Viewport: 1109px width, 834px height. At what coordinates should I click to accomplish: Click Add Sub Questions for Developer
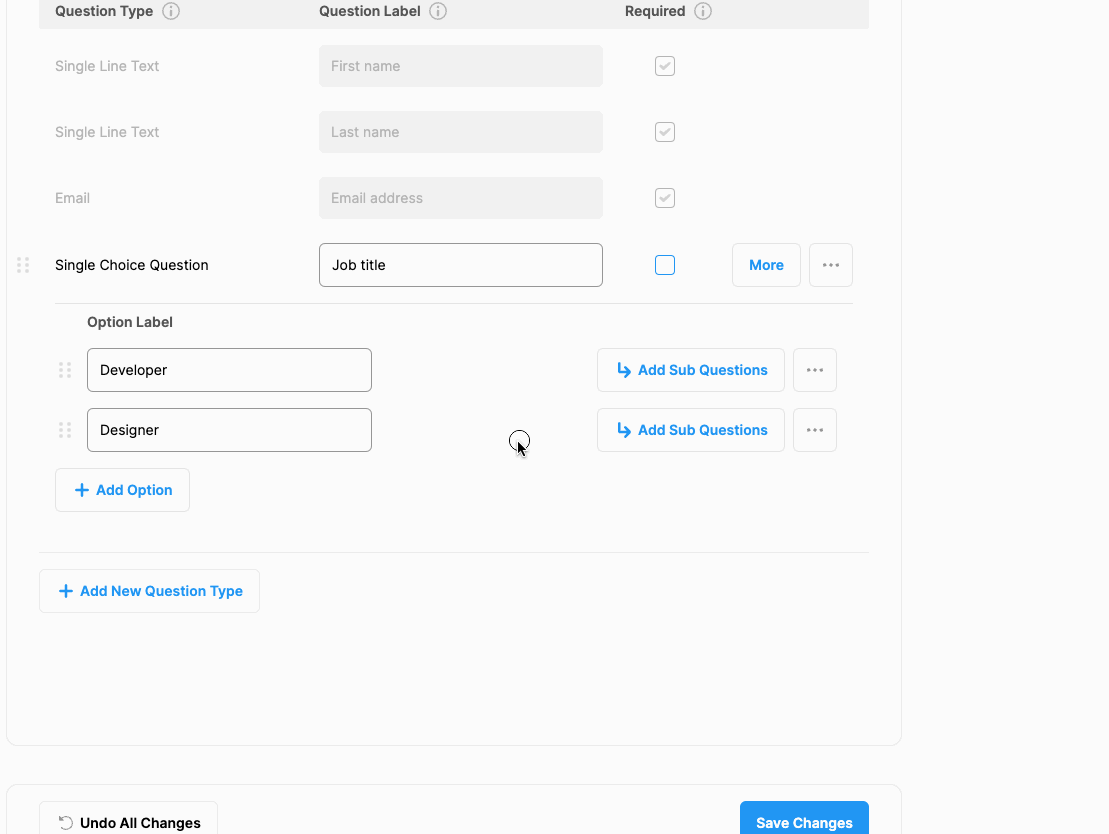point(691,370)
